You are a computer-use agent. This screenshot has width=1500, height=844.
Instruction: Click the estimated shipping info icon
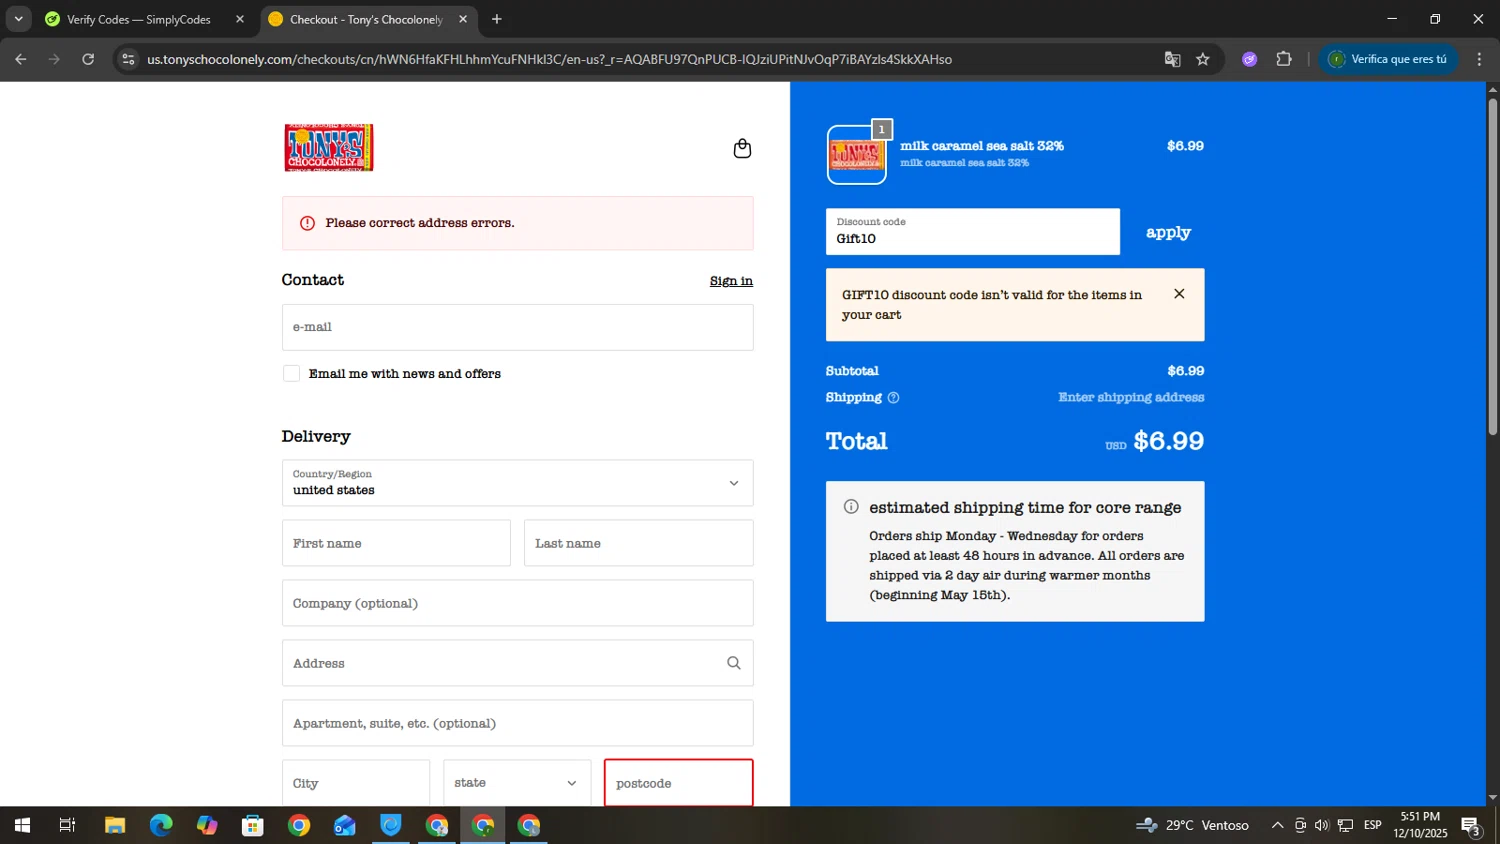click(x=851, y=507)
